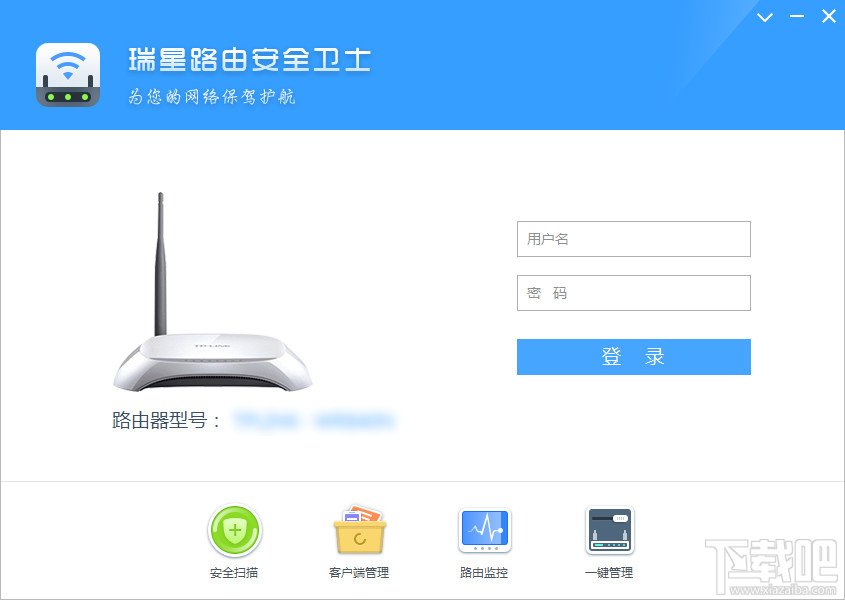845x600 pixels.
Task: Select the 路由监控 text label
Action: tap(484, 573)
